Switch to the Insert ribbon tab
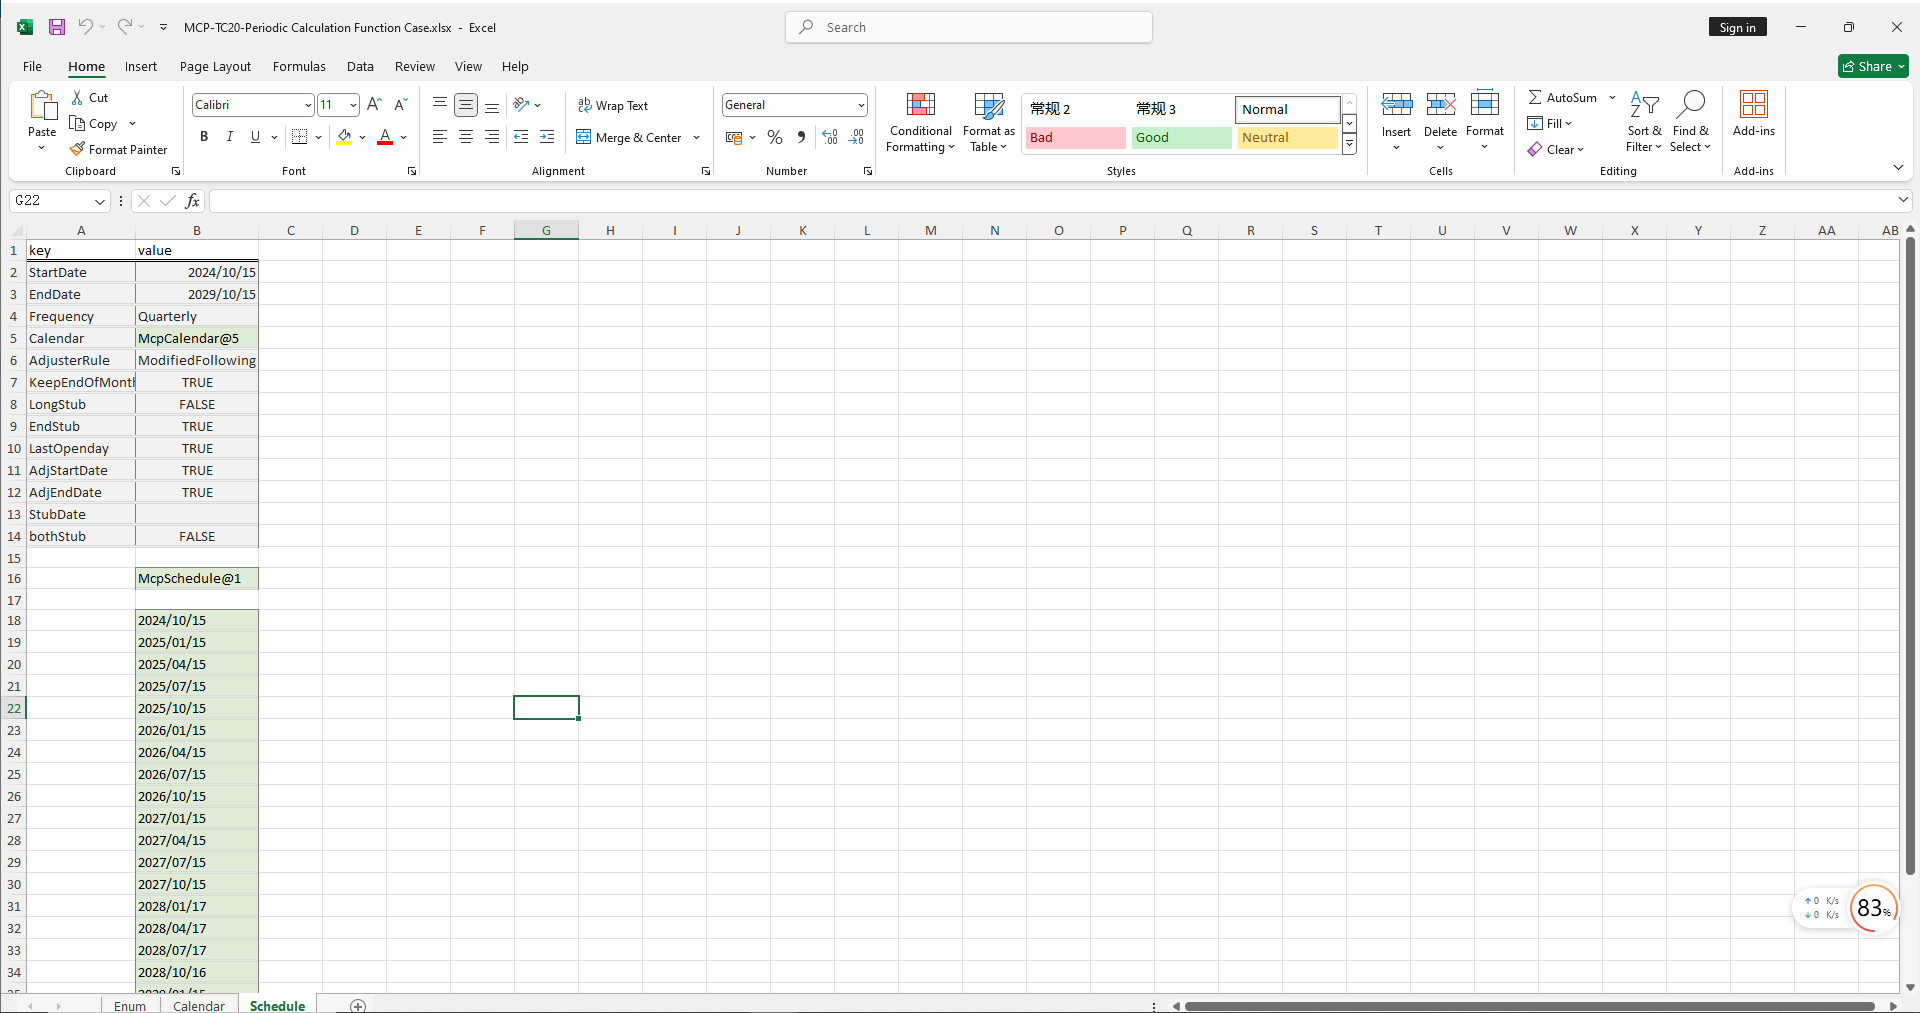Image resolution: width=1920 pixels, height=1013 pixels. (141, 66)
